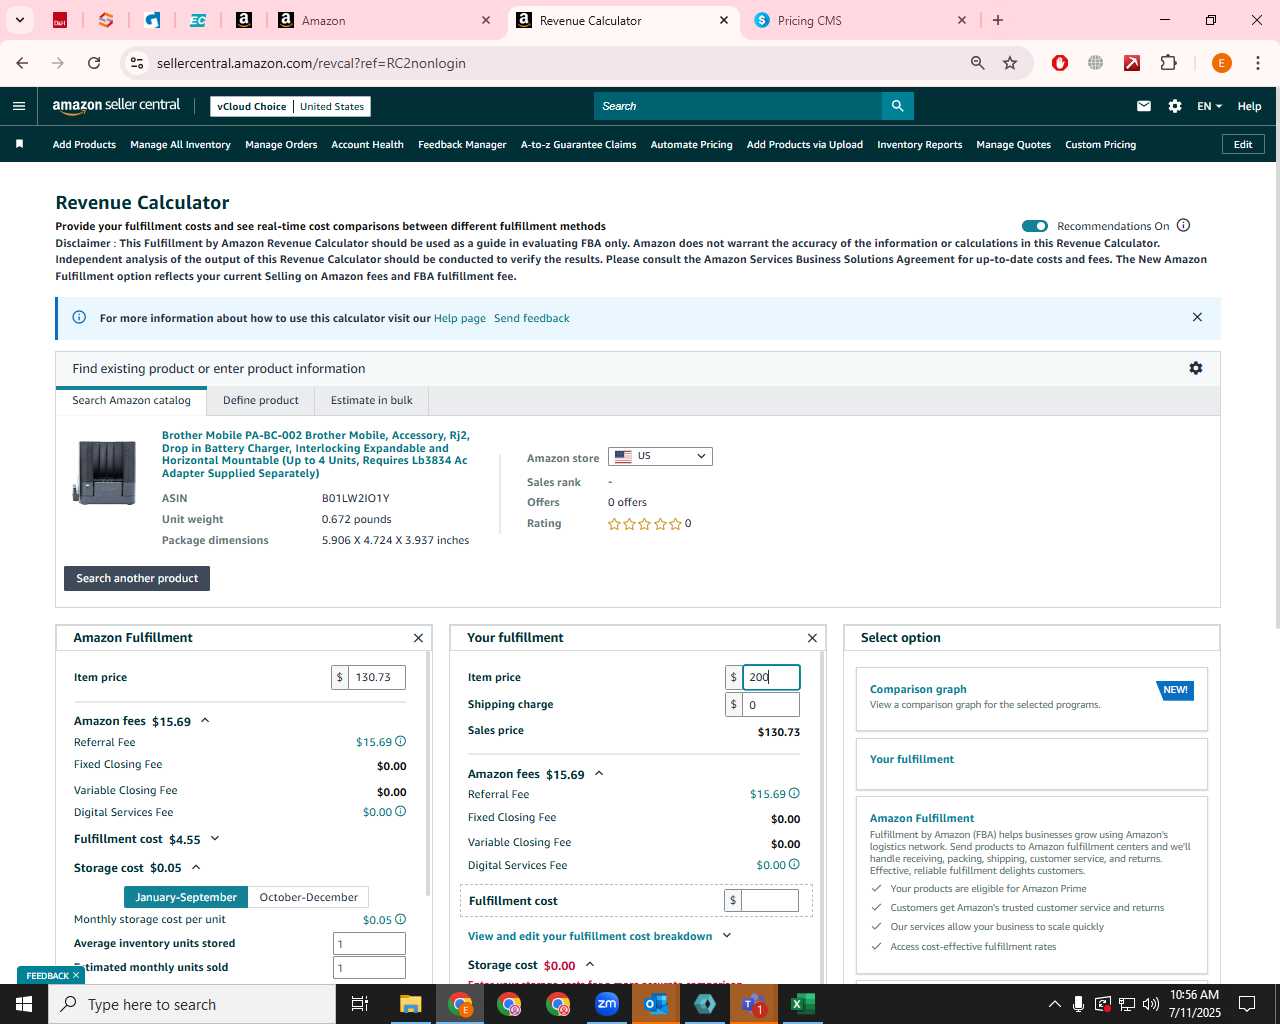Dismiss the information banner

[1197, 317]
